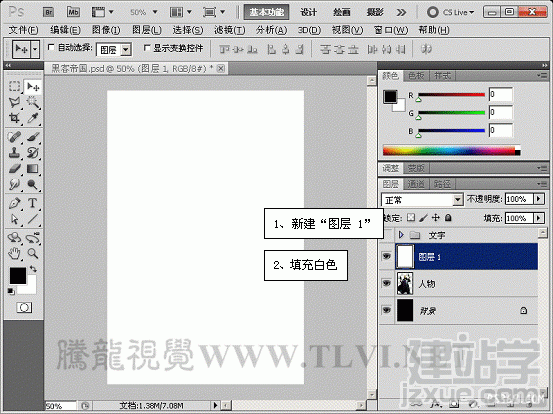
Task: Enable the 自动选择 checkbox
Action: click(51, 47)
